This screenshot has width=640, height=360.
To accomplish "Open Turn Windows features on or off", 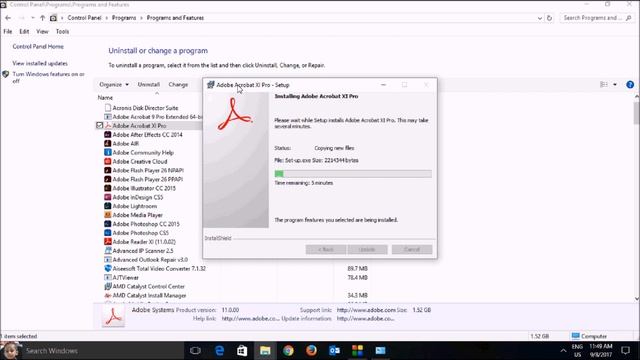I will click(49, 78).
